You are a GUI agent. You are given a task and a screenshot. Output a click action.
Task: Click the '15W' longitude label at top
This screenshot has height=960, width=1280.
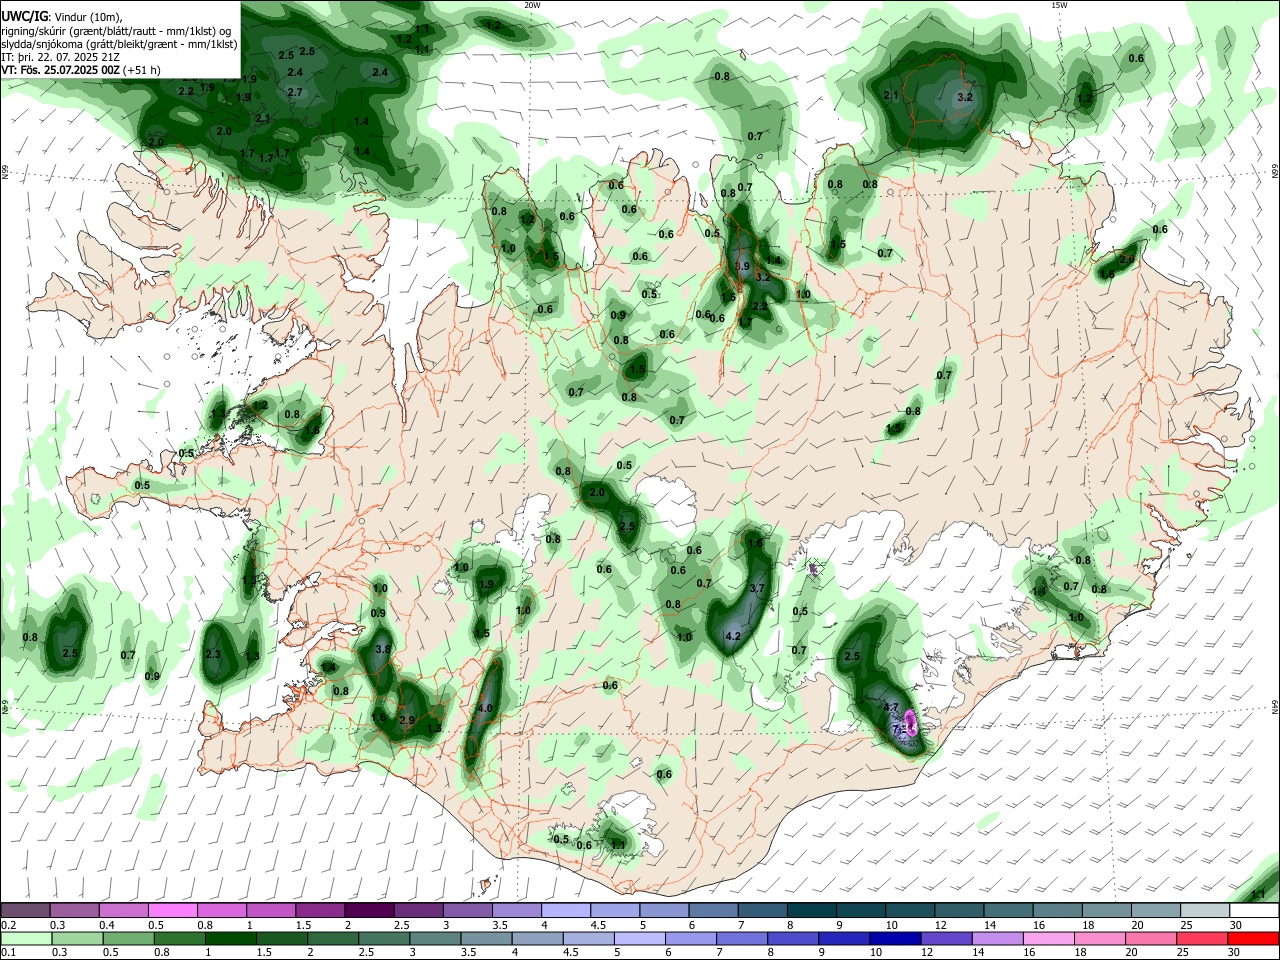tap(1059, 5)
